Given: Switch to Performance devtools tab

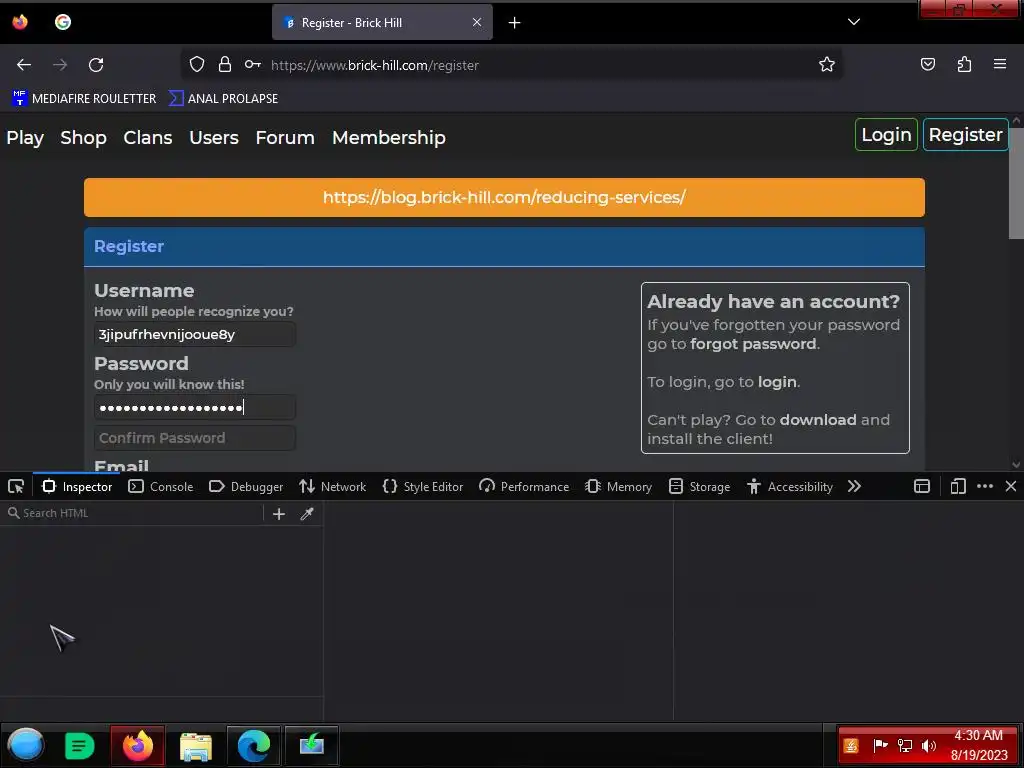Looking at the screenshot, I should [524, 487].
